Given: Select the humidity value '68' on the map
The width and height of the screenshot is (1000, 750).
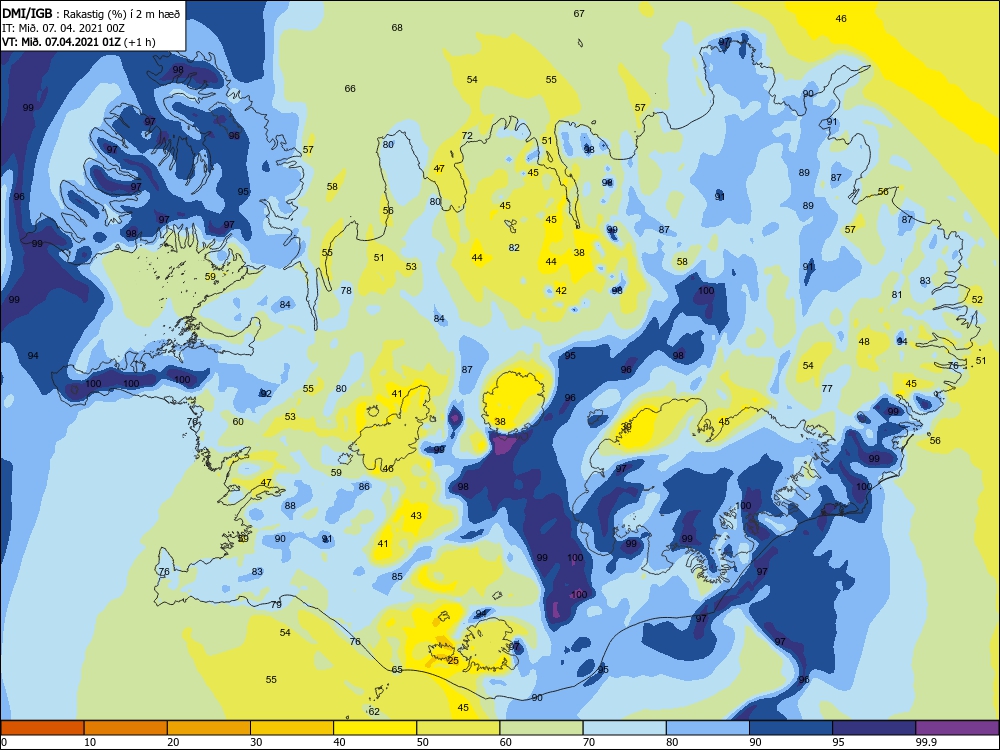Looking at the screenshot, I should (397, 27).
